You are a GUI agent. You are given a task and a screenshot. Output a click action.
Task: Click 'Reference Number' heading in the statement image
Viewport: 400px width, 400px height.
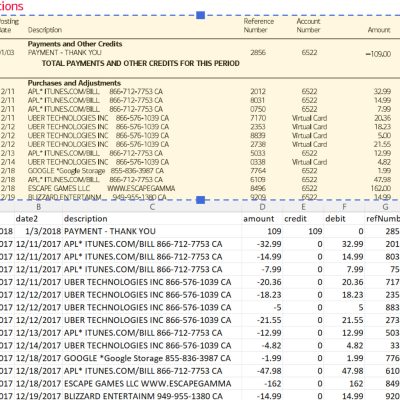point(258,26)
